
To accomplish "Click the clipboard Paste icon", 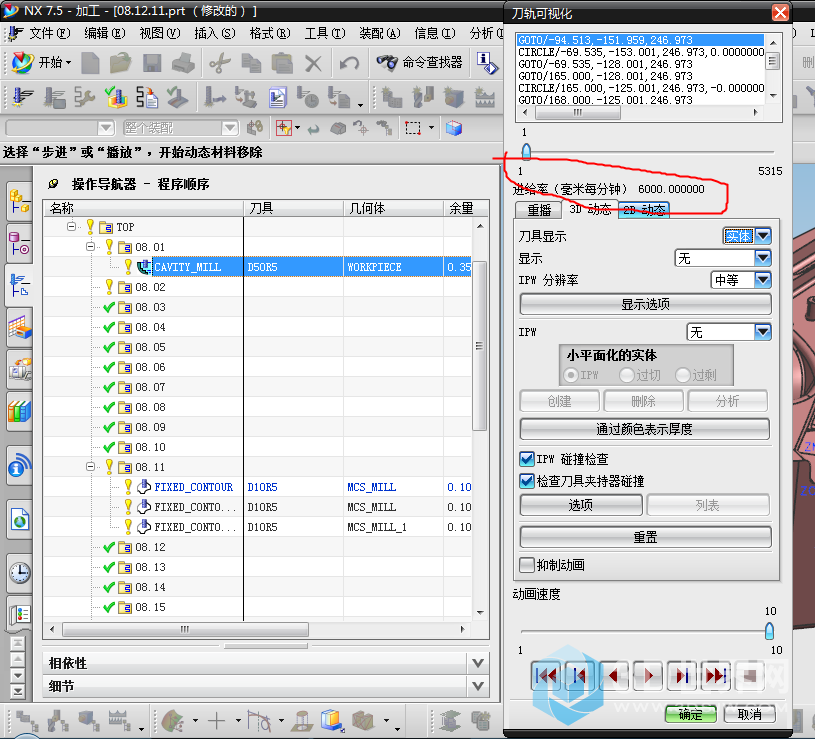I will tap(282, 63).
